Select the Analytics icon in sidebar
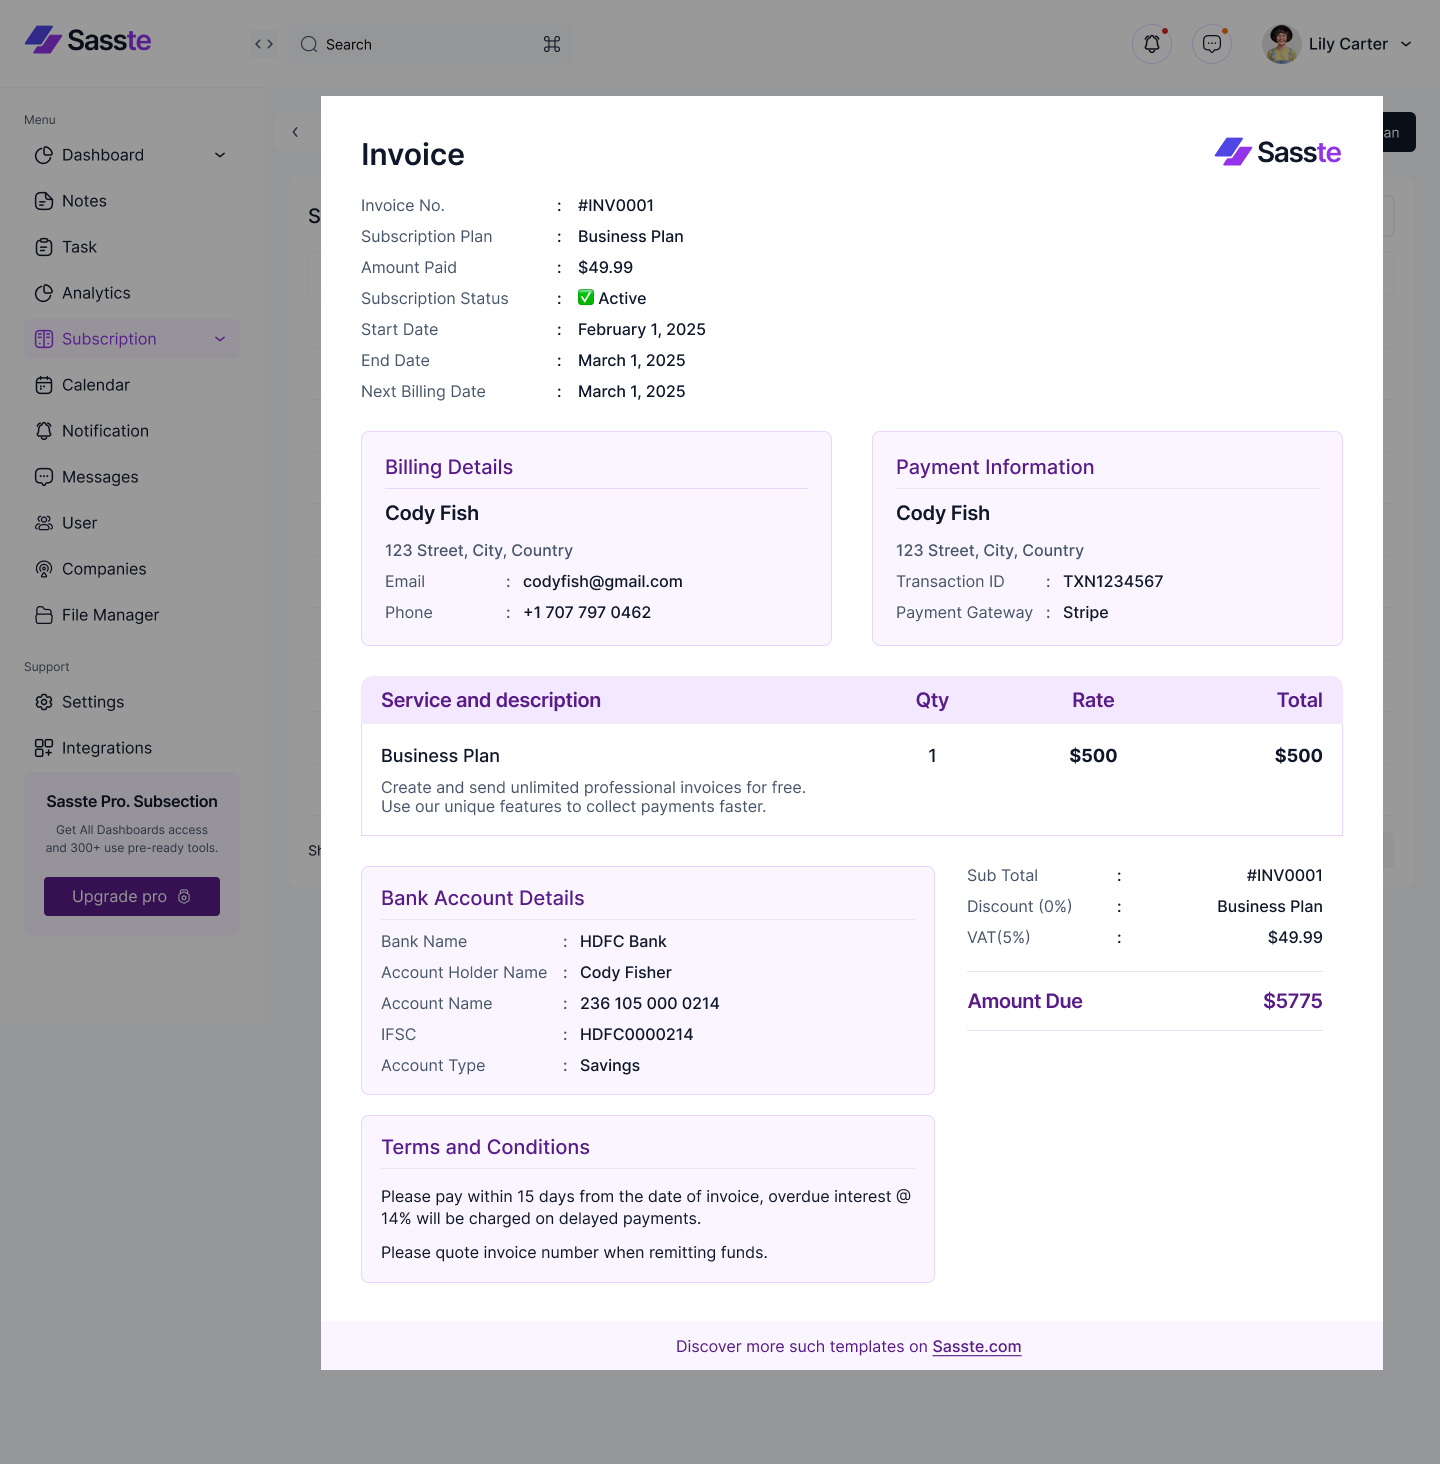The height and width of the screenshot is (1464, 1440). point(44,292)
